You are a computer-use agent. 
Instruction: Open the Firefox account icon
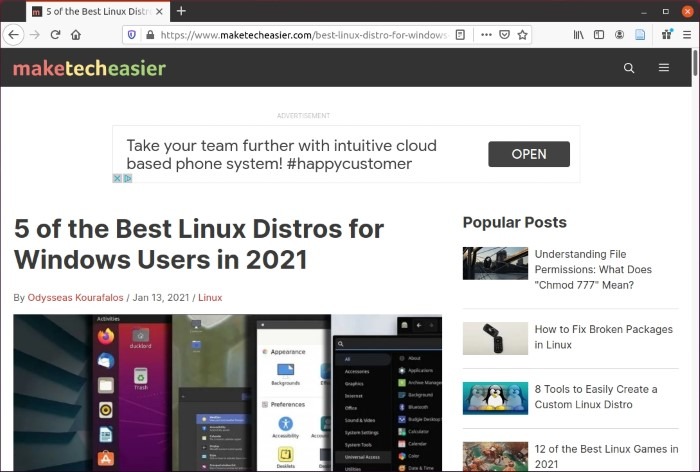620,34
